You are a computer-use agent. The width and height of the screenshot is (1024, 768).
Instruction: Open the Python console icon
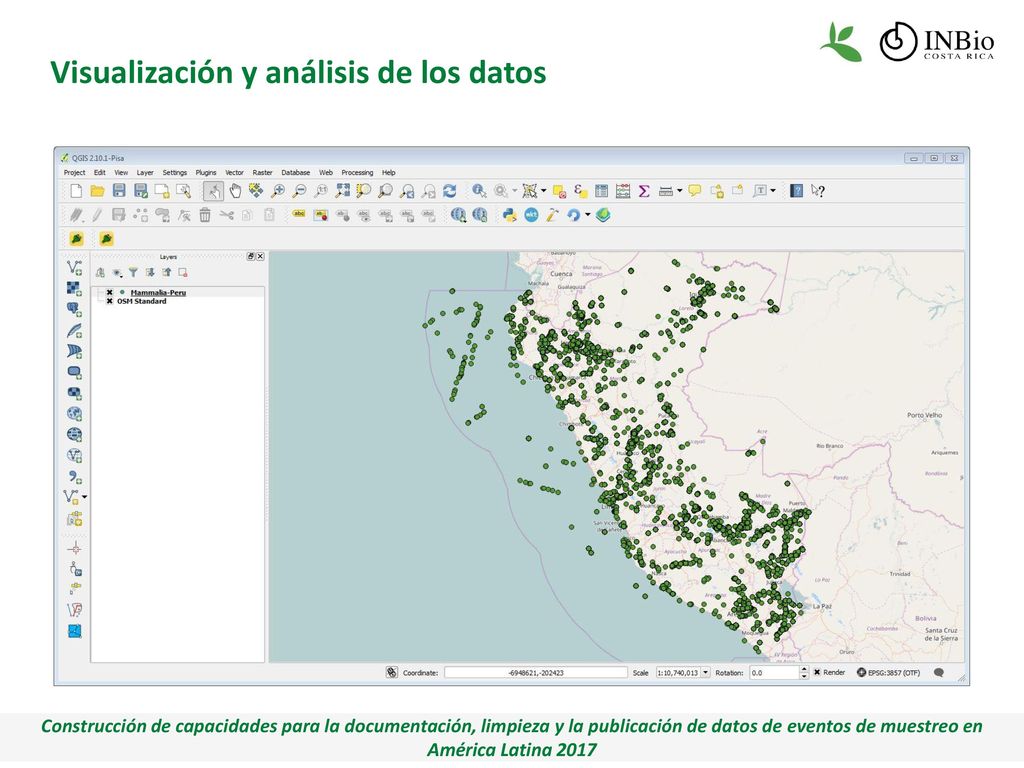tap(509, 215)
